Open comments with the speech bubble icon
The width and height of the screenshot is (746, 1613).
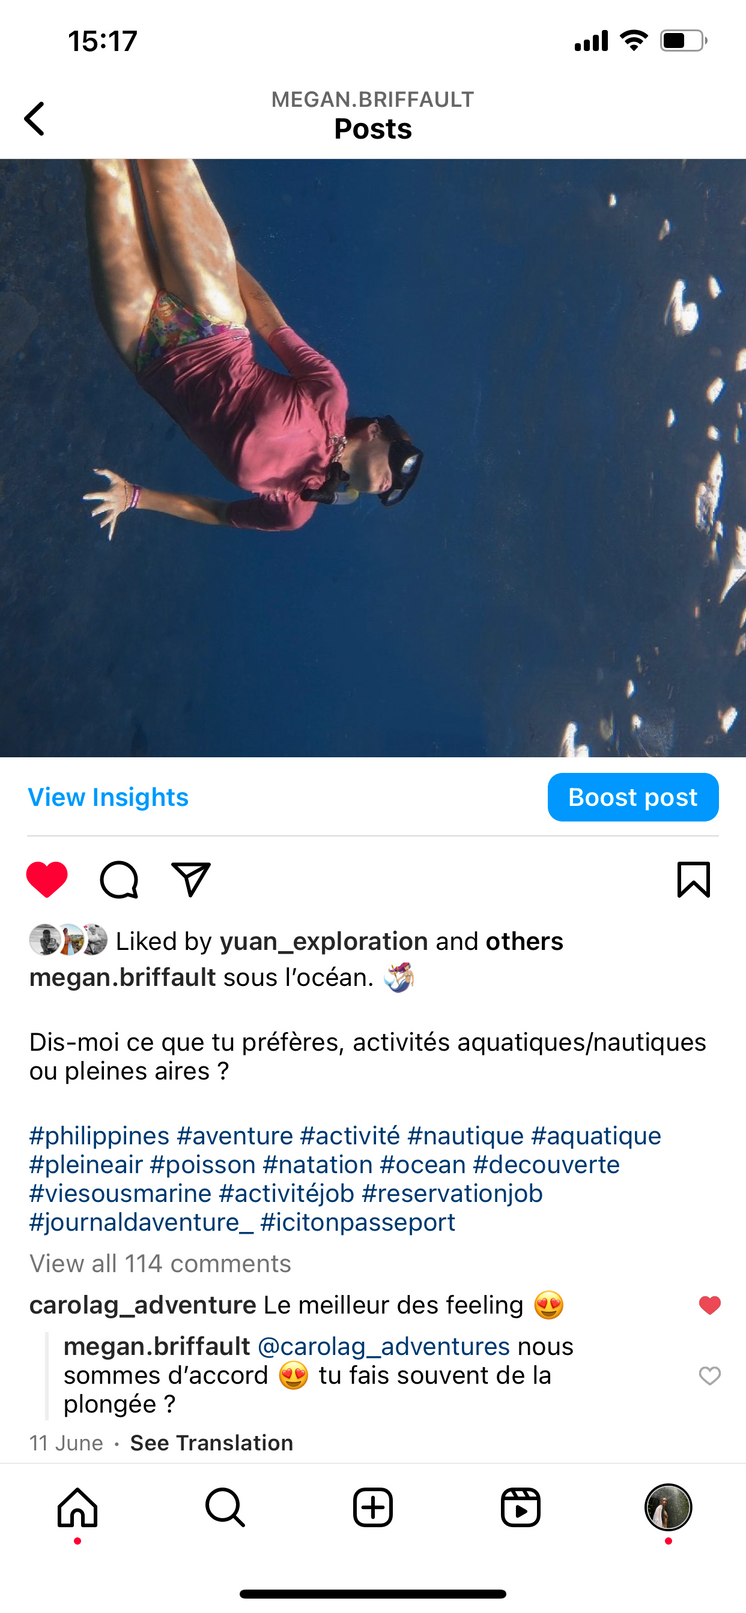click(119, 880)
